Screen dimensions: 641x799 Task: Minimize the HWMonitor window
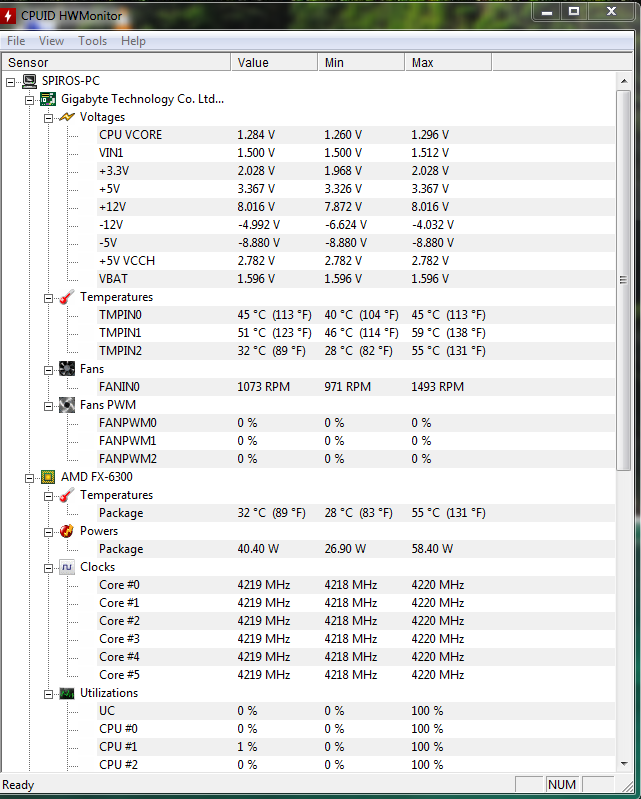point(547,12)
